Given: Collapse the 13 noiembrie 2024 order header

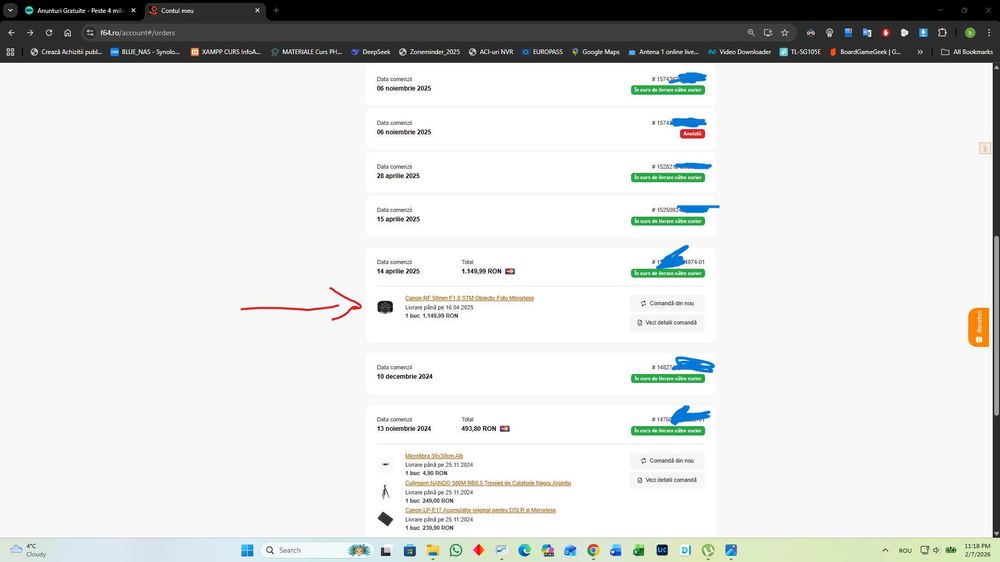Looking at the screenshot, I should [540, 424].
